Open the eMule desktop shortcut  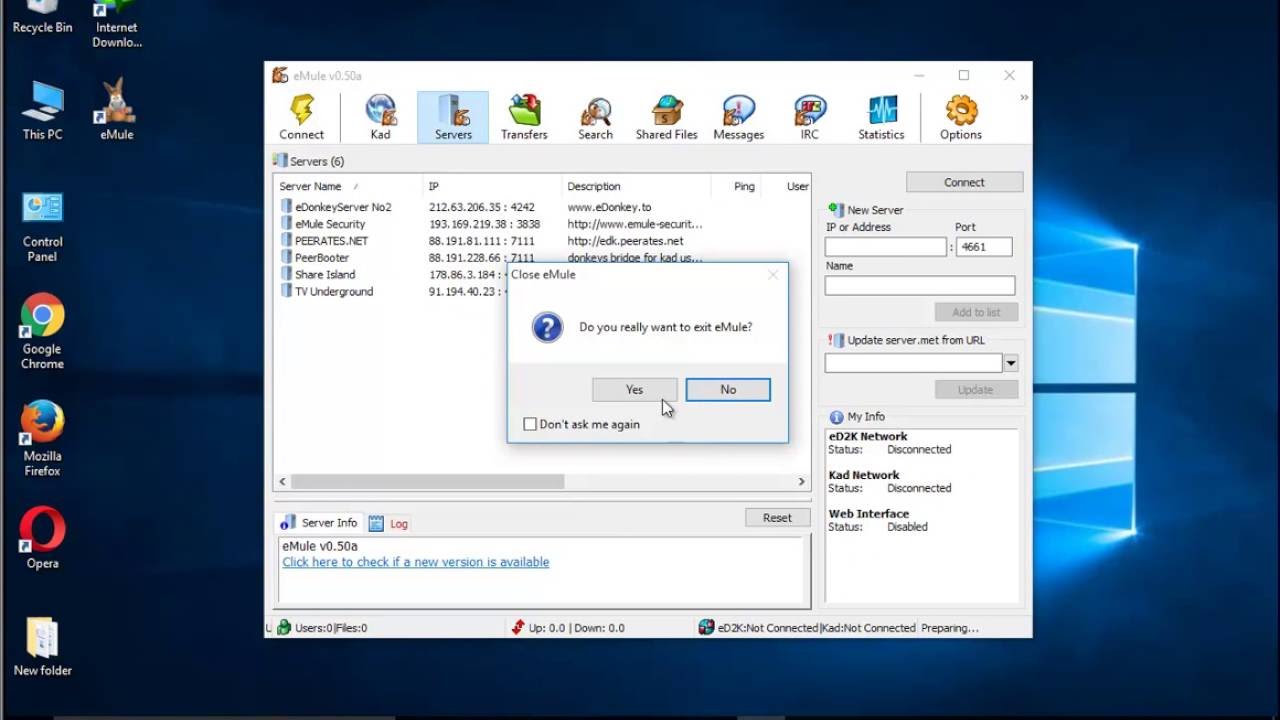(x=117, y=110)
